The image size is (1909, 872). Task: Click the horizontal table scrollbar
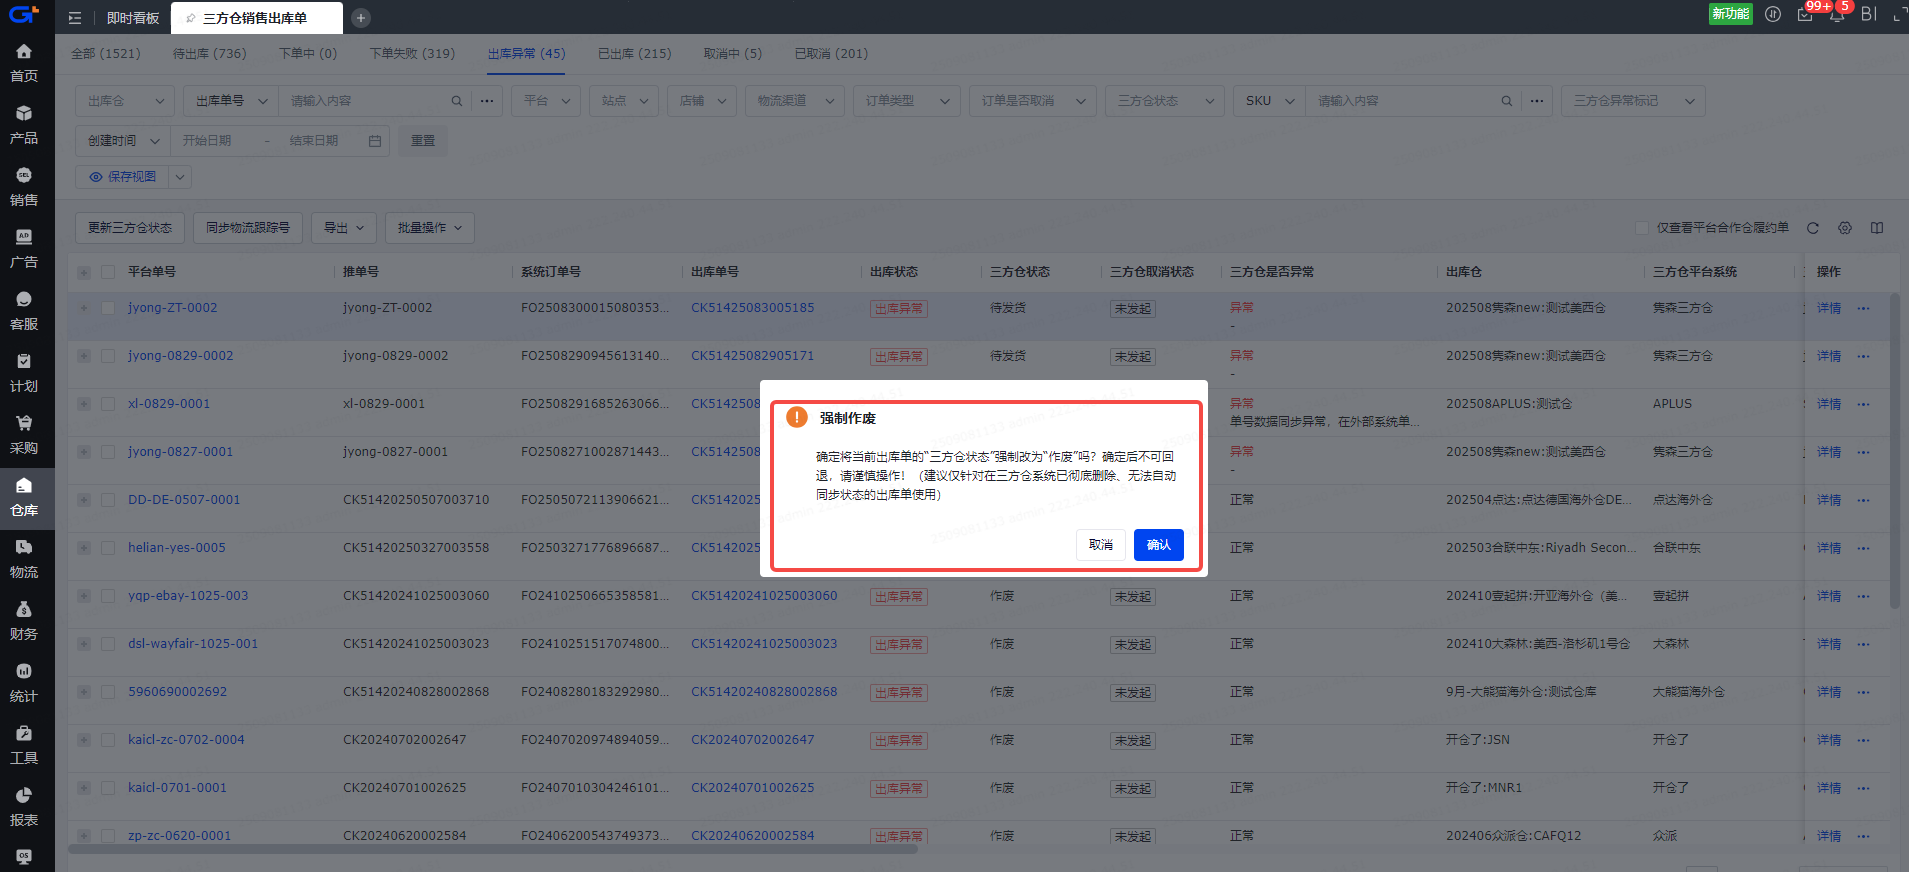coord(493,849)
